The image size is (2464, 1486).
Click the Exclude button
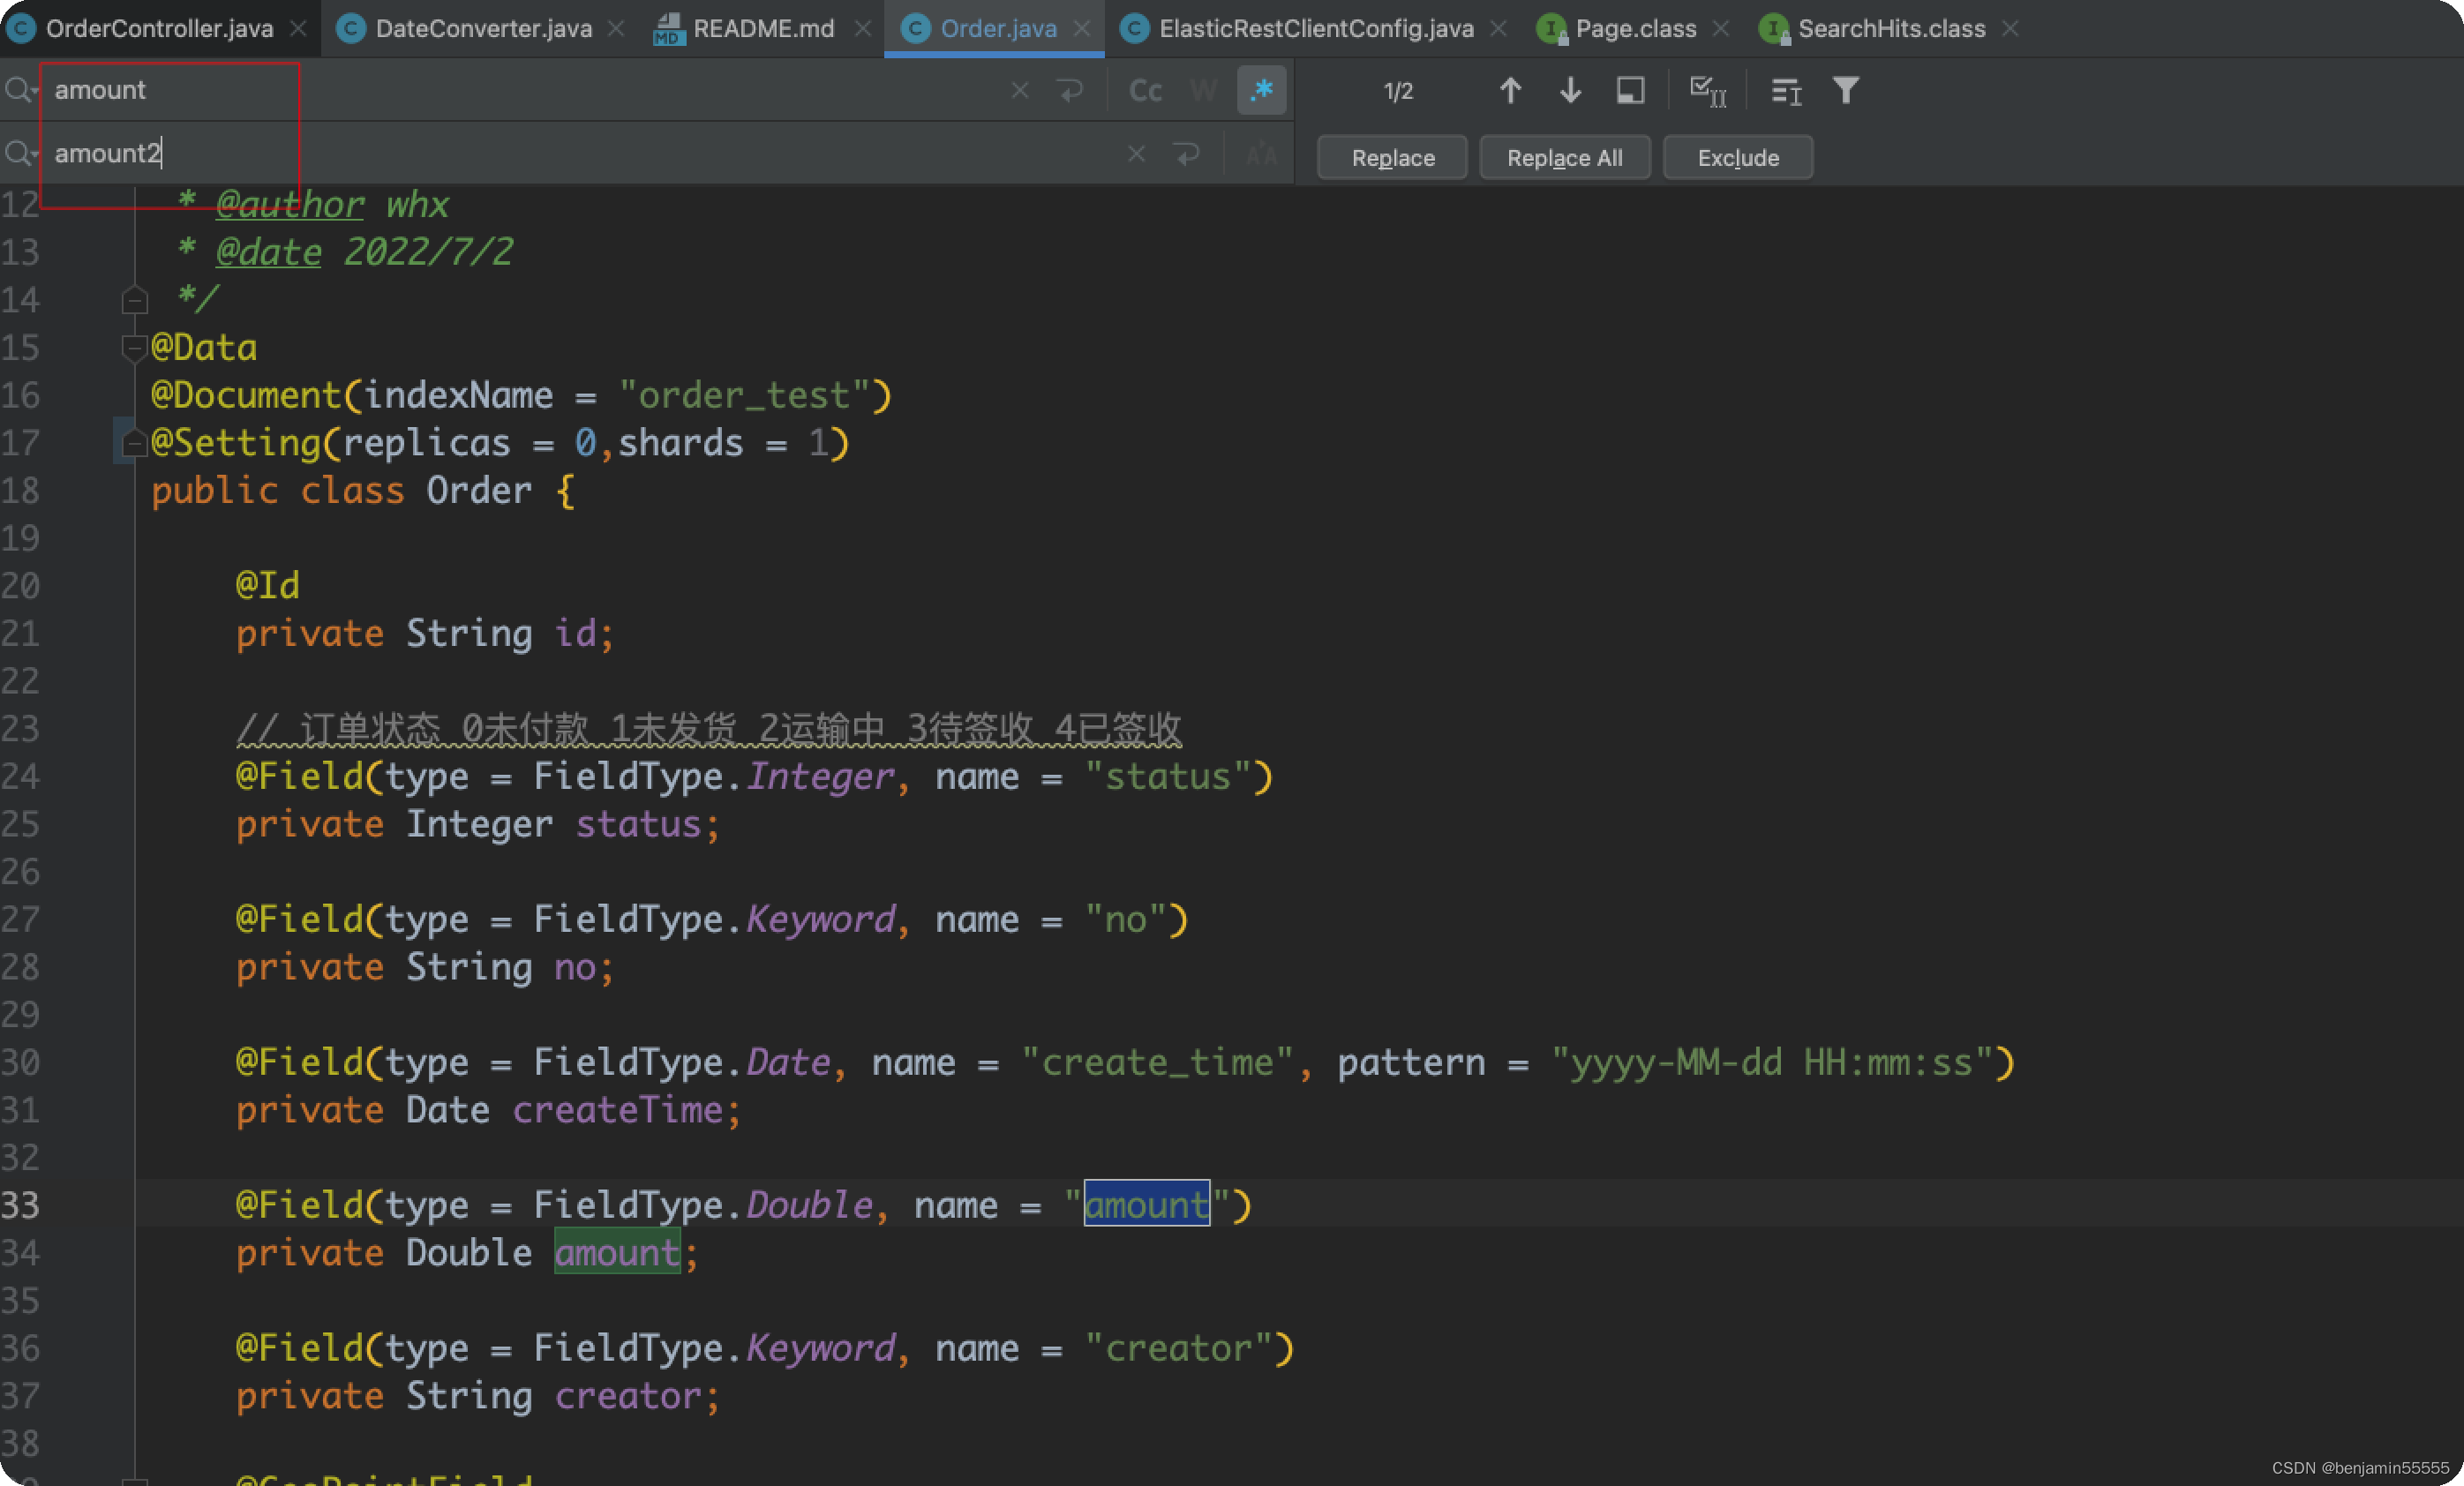click(x=1737, y=158)
